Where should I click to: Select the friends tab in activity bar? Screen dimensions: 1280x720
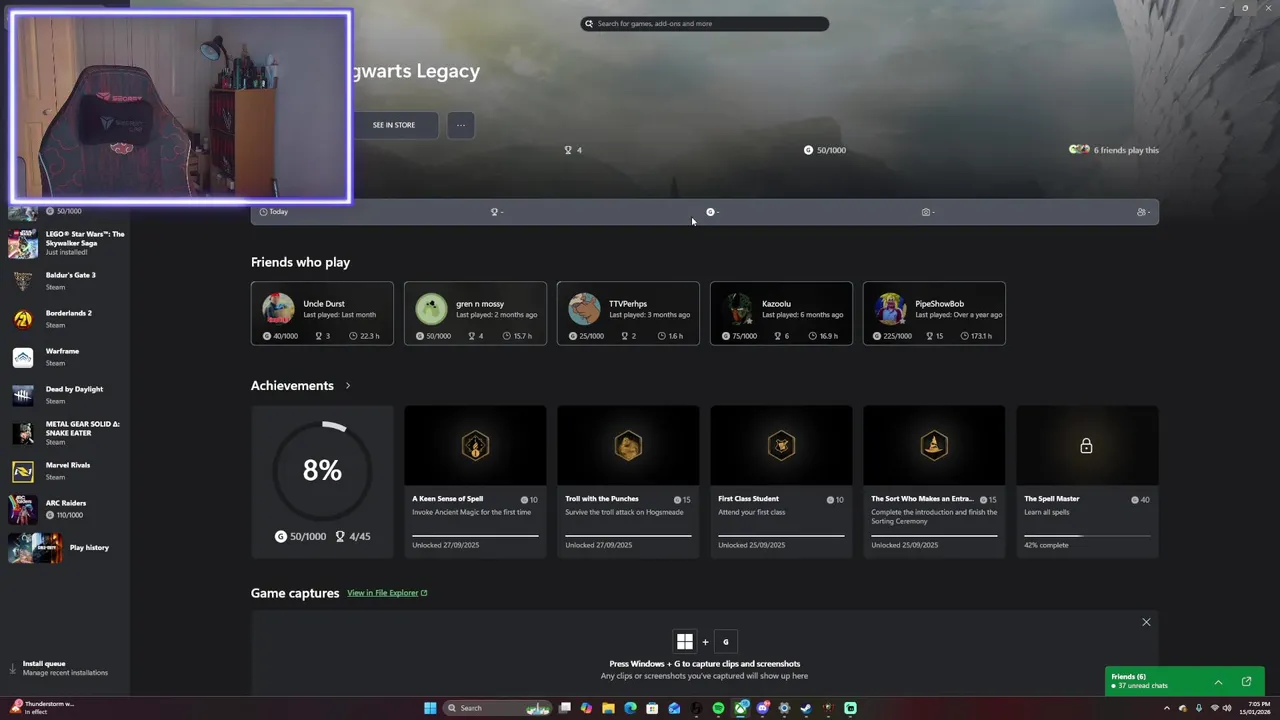[x=1143, y=212]
